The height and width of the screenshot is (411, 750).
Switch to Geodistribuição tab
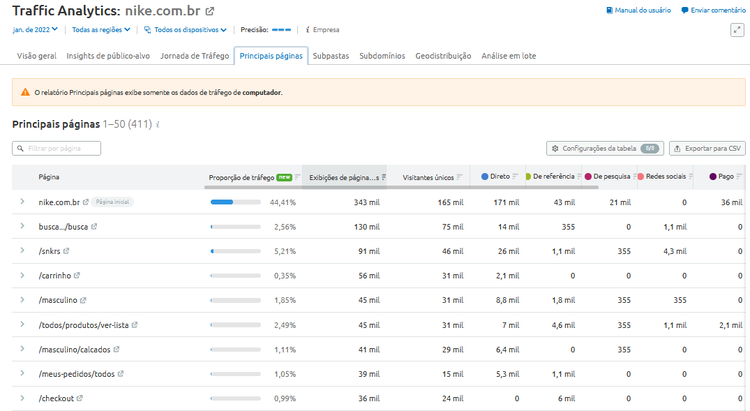tap(443, 56)
